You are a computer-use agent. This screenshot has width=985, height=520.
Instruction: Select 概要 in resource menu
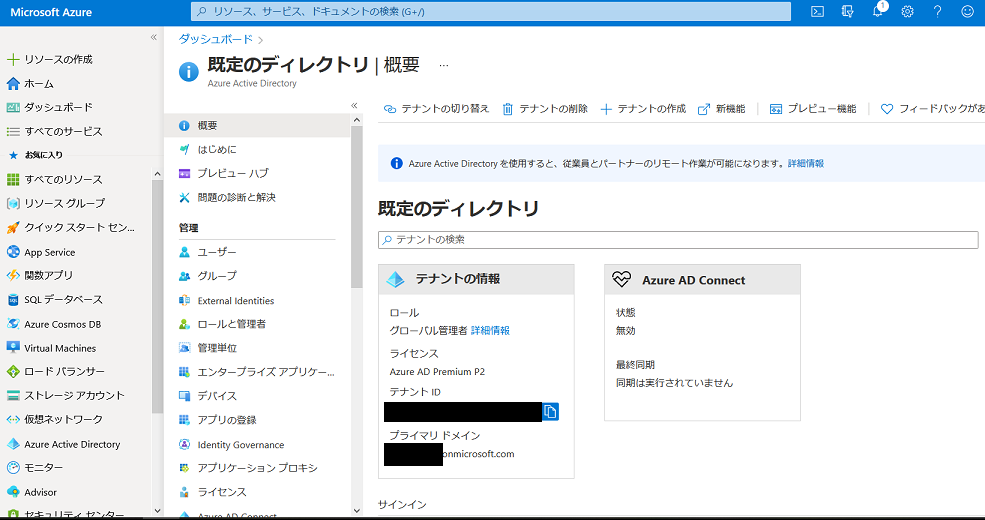pos(257,126)
